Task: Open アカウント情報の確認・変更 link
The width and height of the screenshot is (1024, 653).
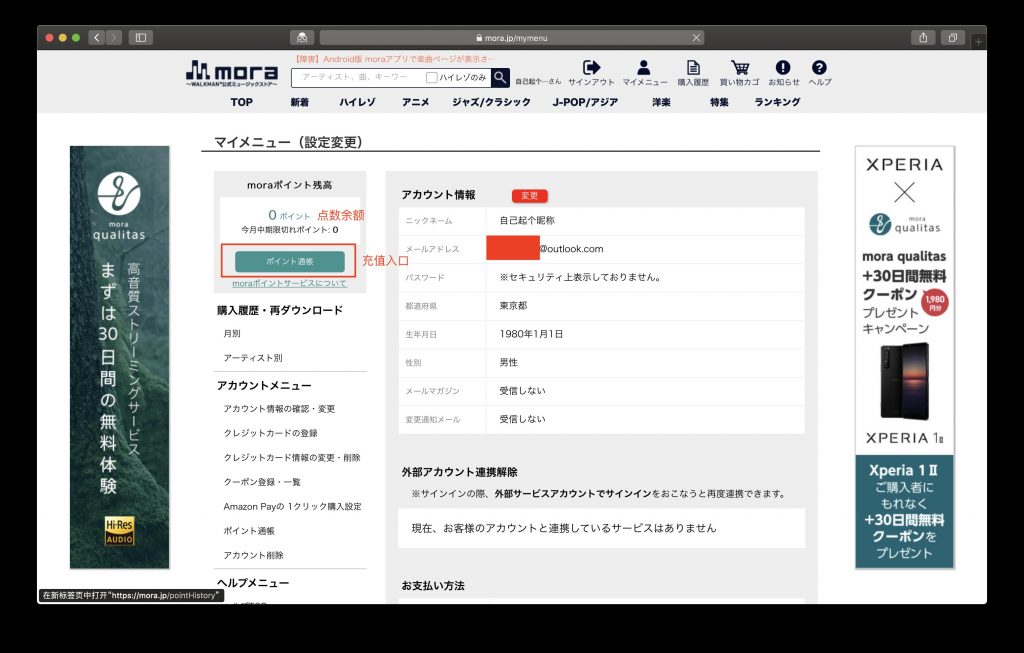Action: pos(279,409)
